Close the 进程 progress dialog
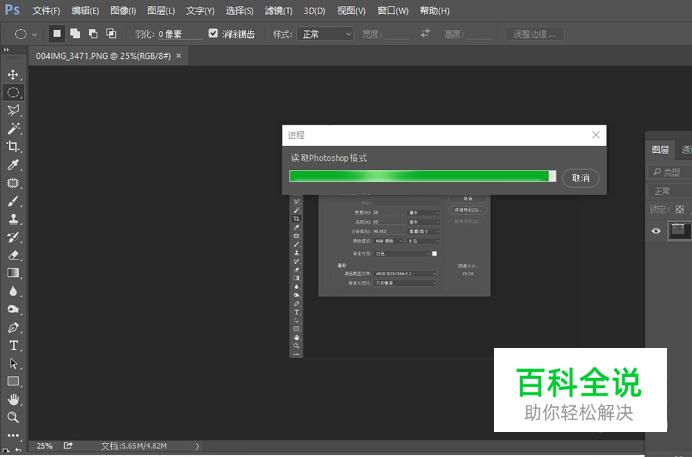 596,135
